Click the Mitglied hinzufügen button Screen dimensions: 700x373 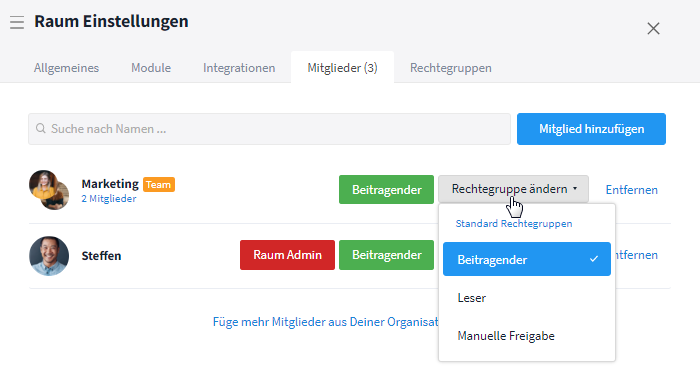tap(591, 129)
